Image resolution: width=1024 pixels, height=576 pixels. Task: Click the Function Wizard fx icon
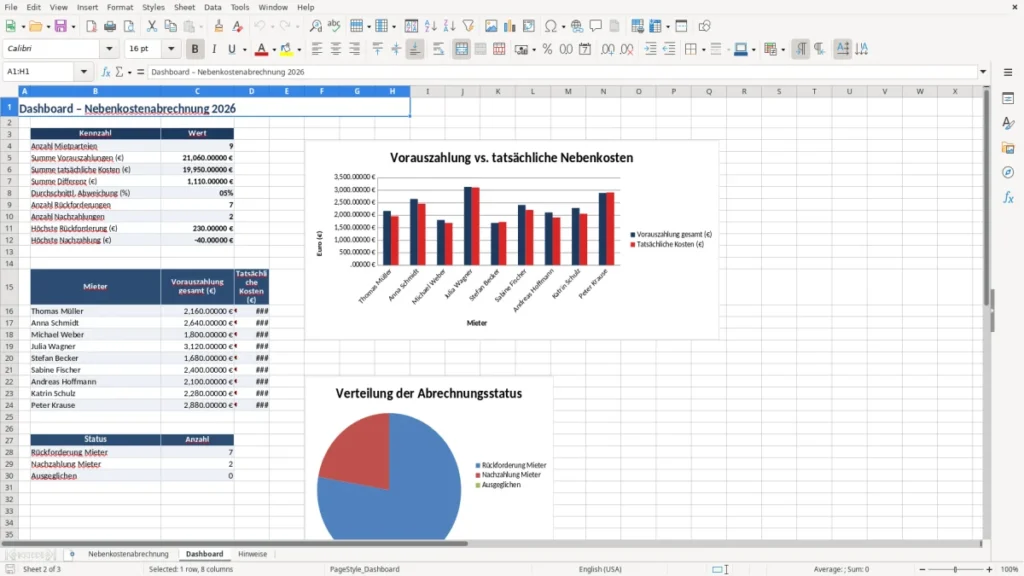[106, 72]
